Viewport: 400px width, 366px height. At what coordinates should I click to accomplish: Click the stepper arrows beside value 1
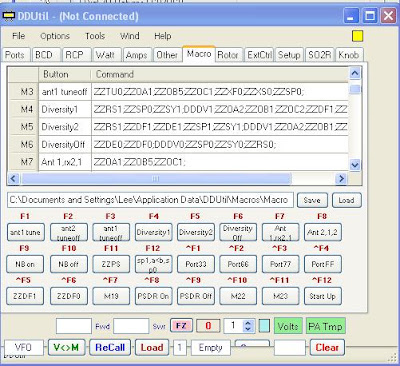[x=248, y=326]
